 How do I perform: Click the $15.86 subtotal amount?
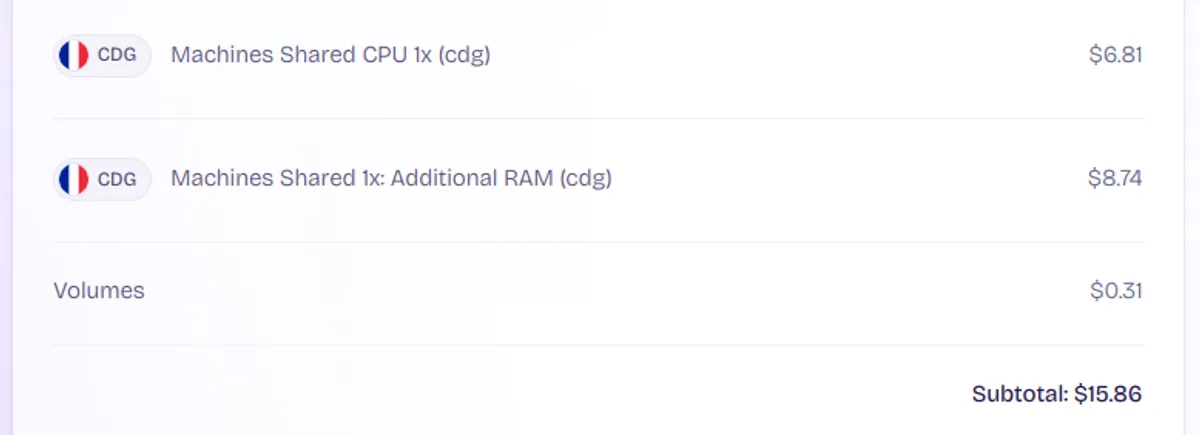point(1108,394)
